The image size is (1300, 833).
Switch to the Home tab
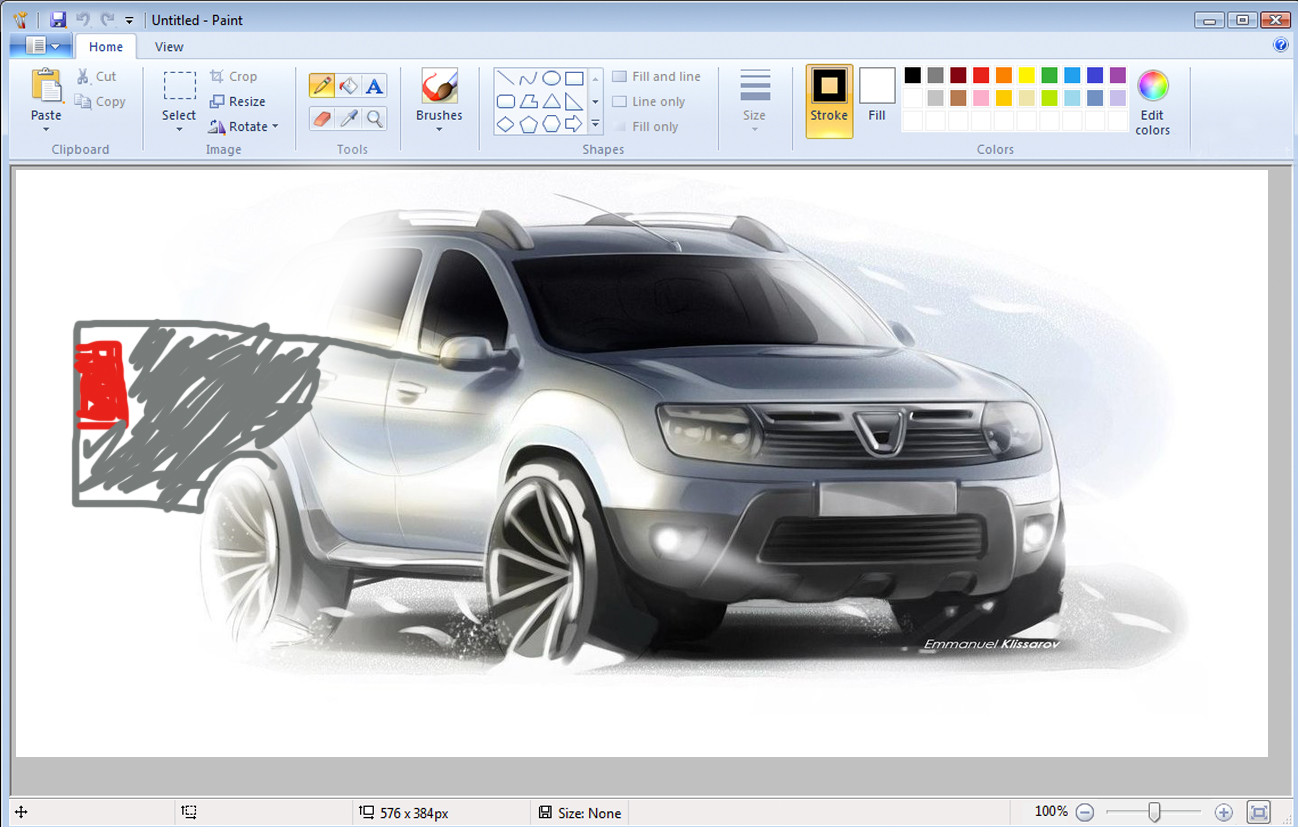tap(106, 47)
